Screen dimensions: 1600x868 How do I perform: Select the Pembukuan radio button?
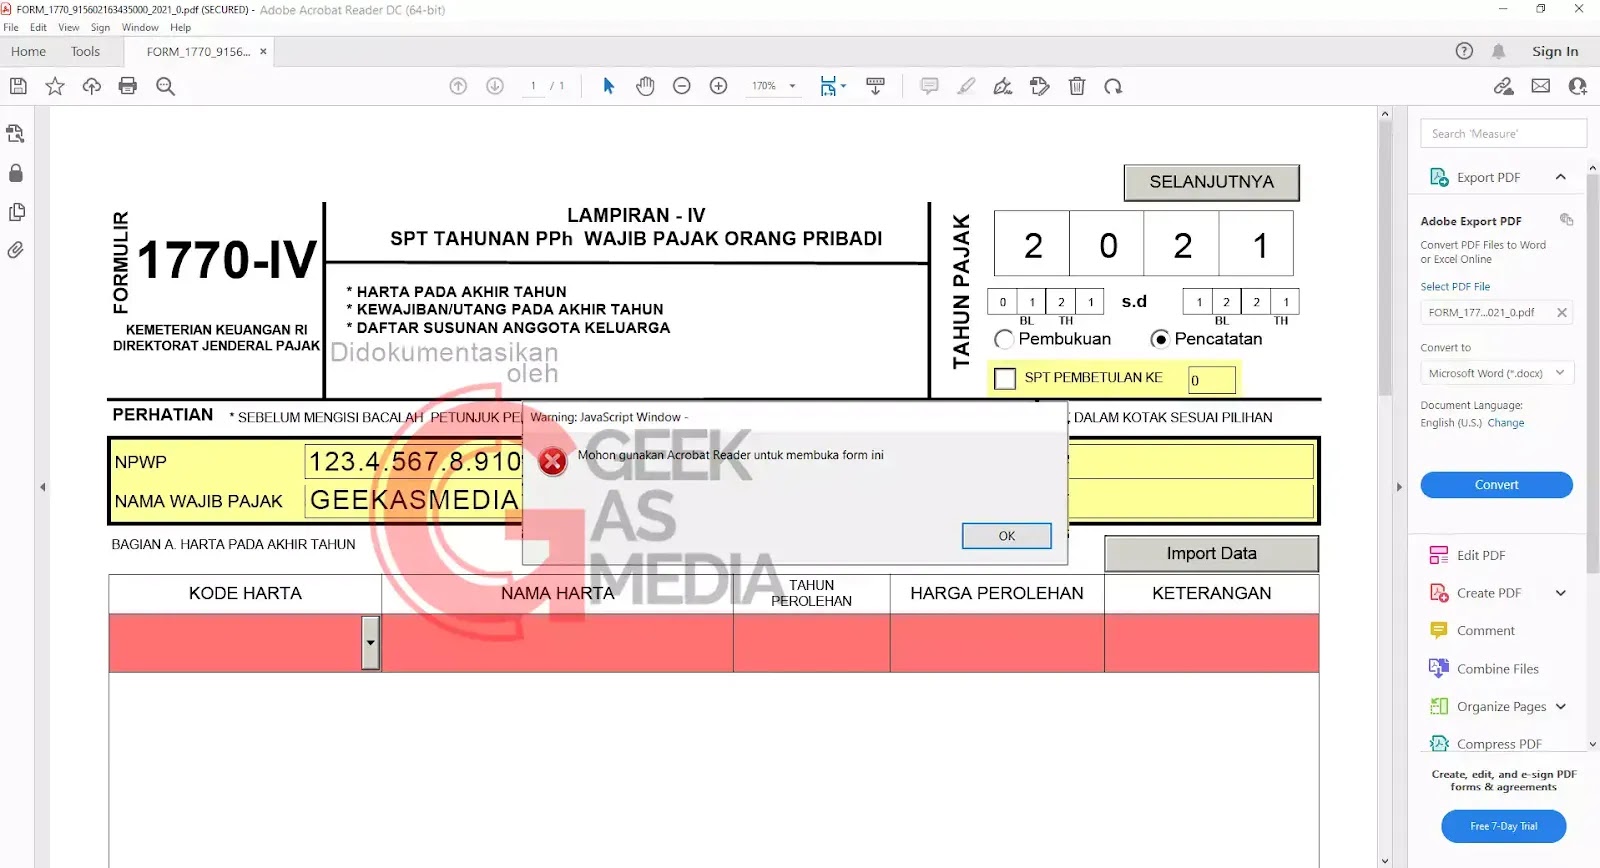pos(1004,339)
